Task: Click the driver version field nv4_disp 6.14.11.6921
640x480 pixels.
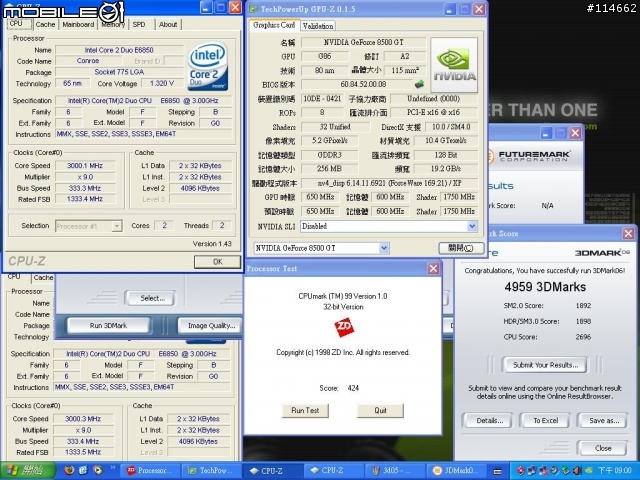Action: coord(389,183)
